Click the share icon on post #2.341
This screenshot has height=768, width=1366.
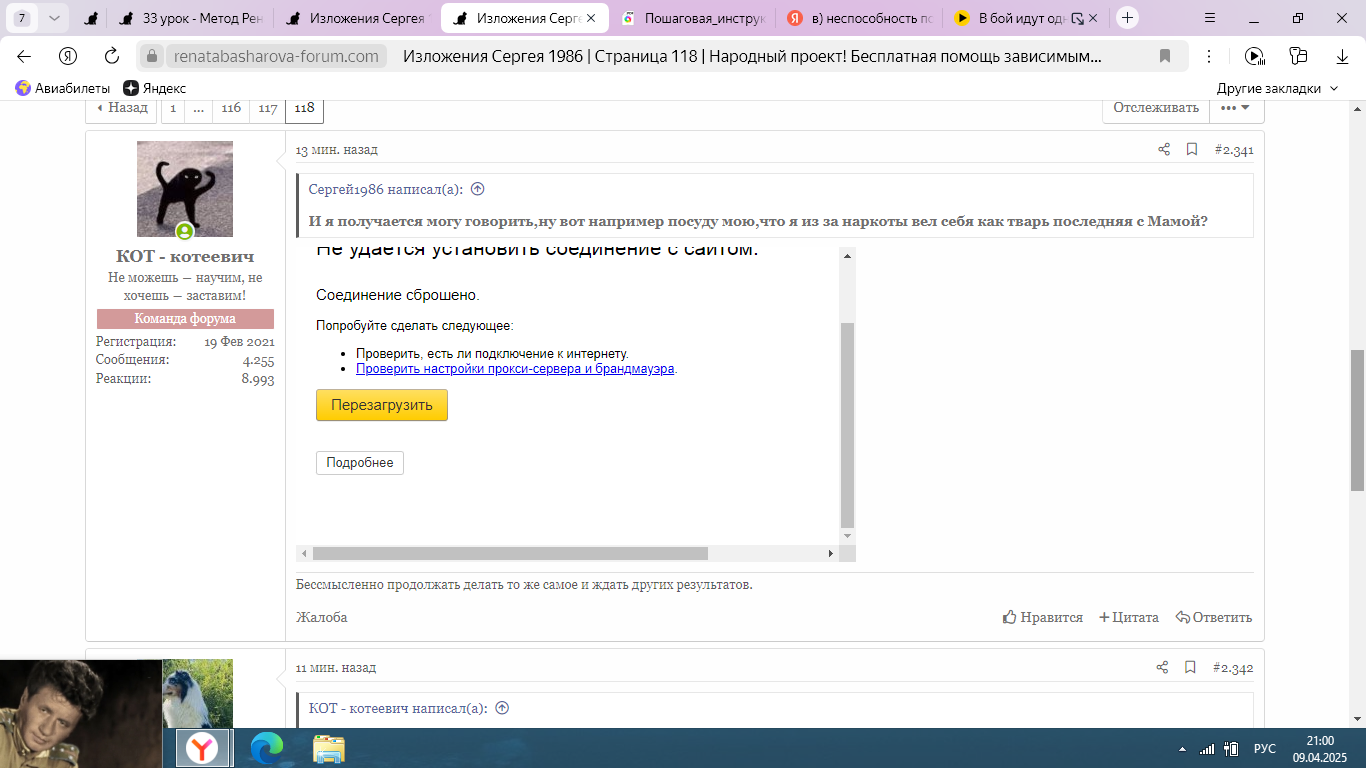1164,150
